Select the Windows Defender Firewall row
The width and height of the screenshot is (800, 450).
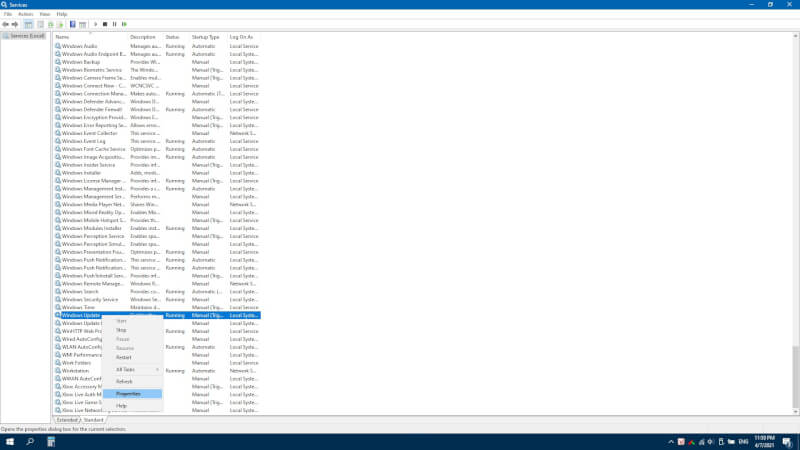coord(157,109)
